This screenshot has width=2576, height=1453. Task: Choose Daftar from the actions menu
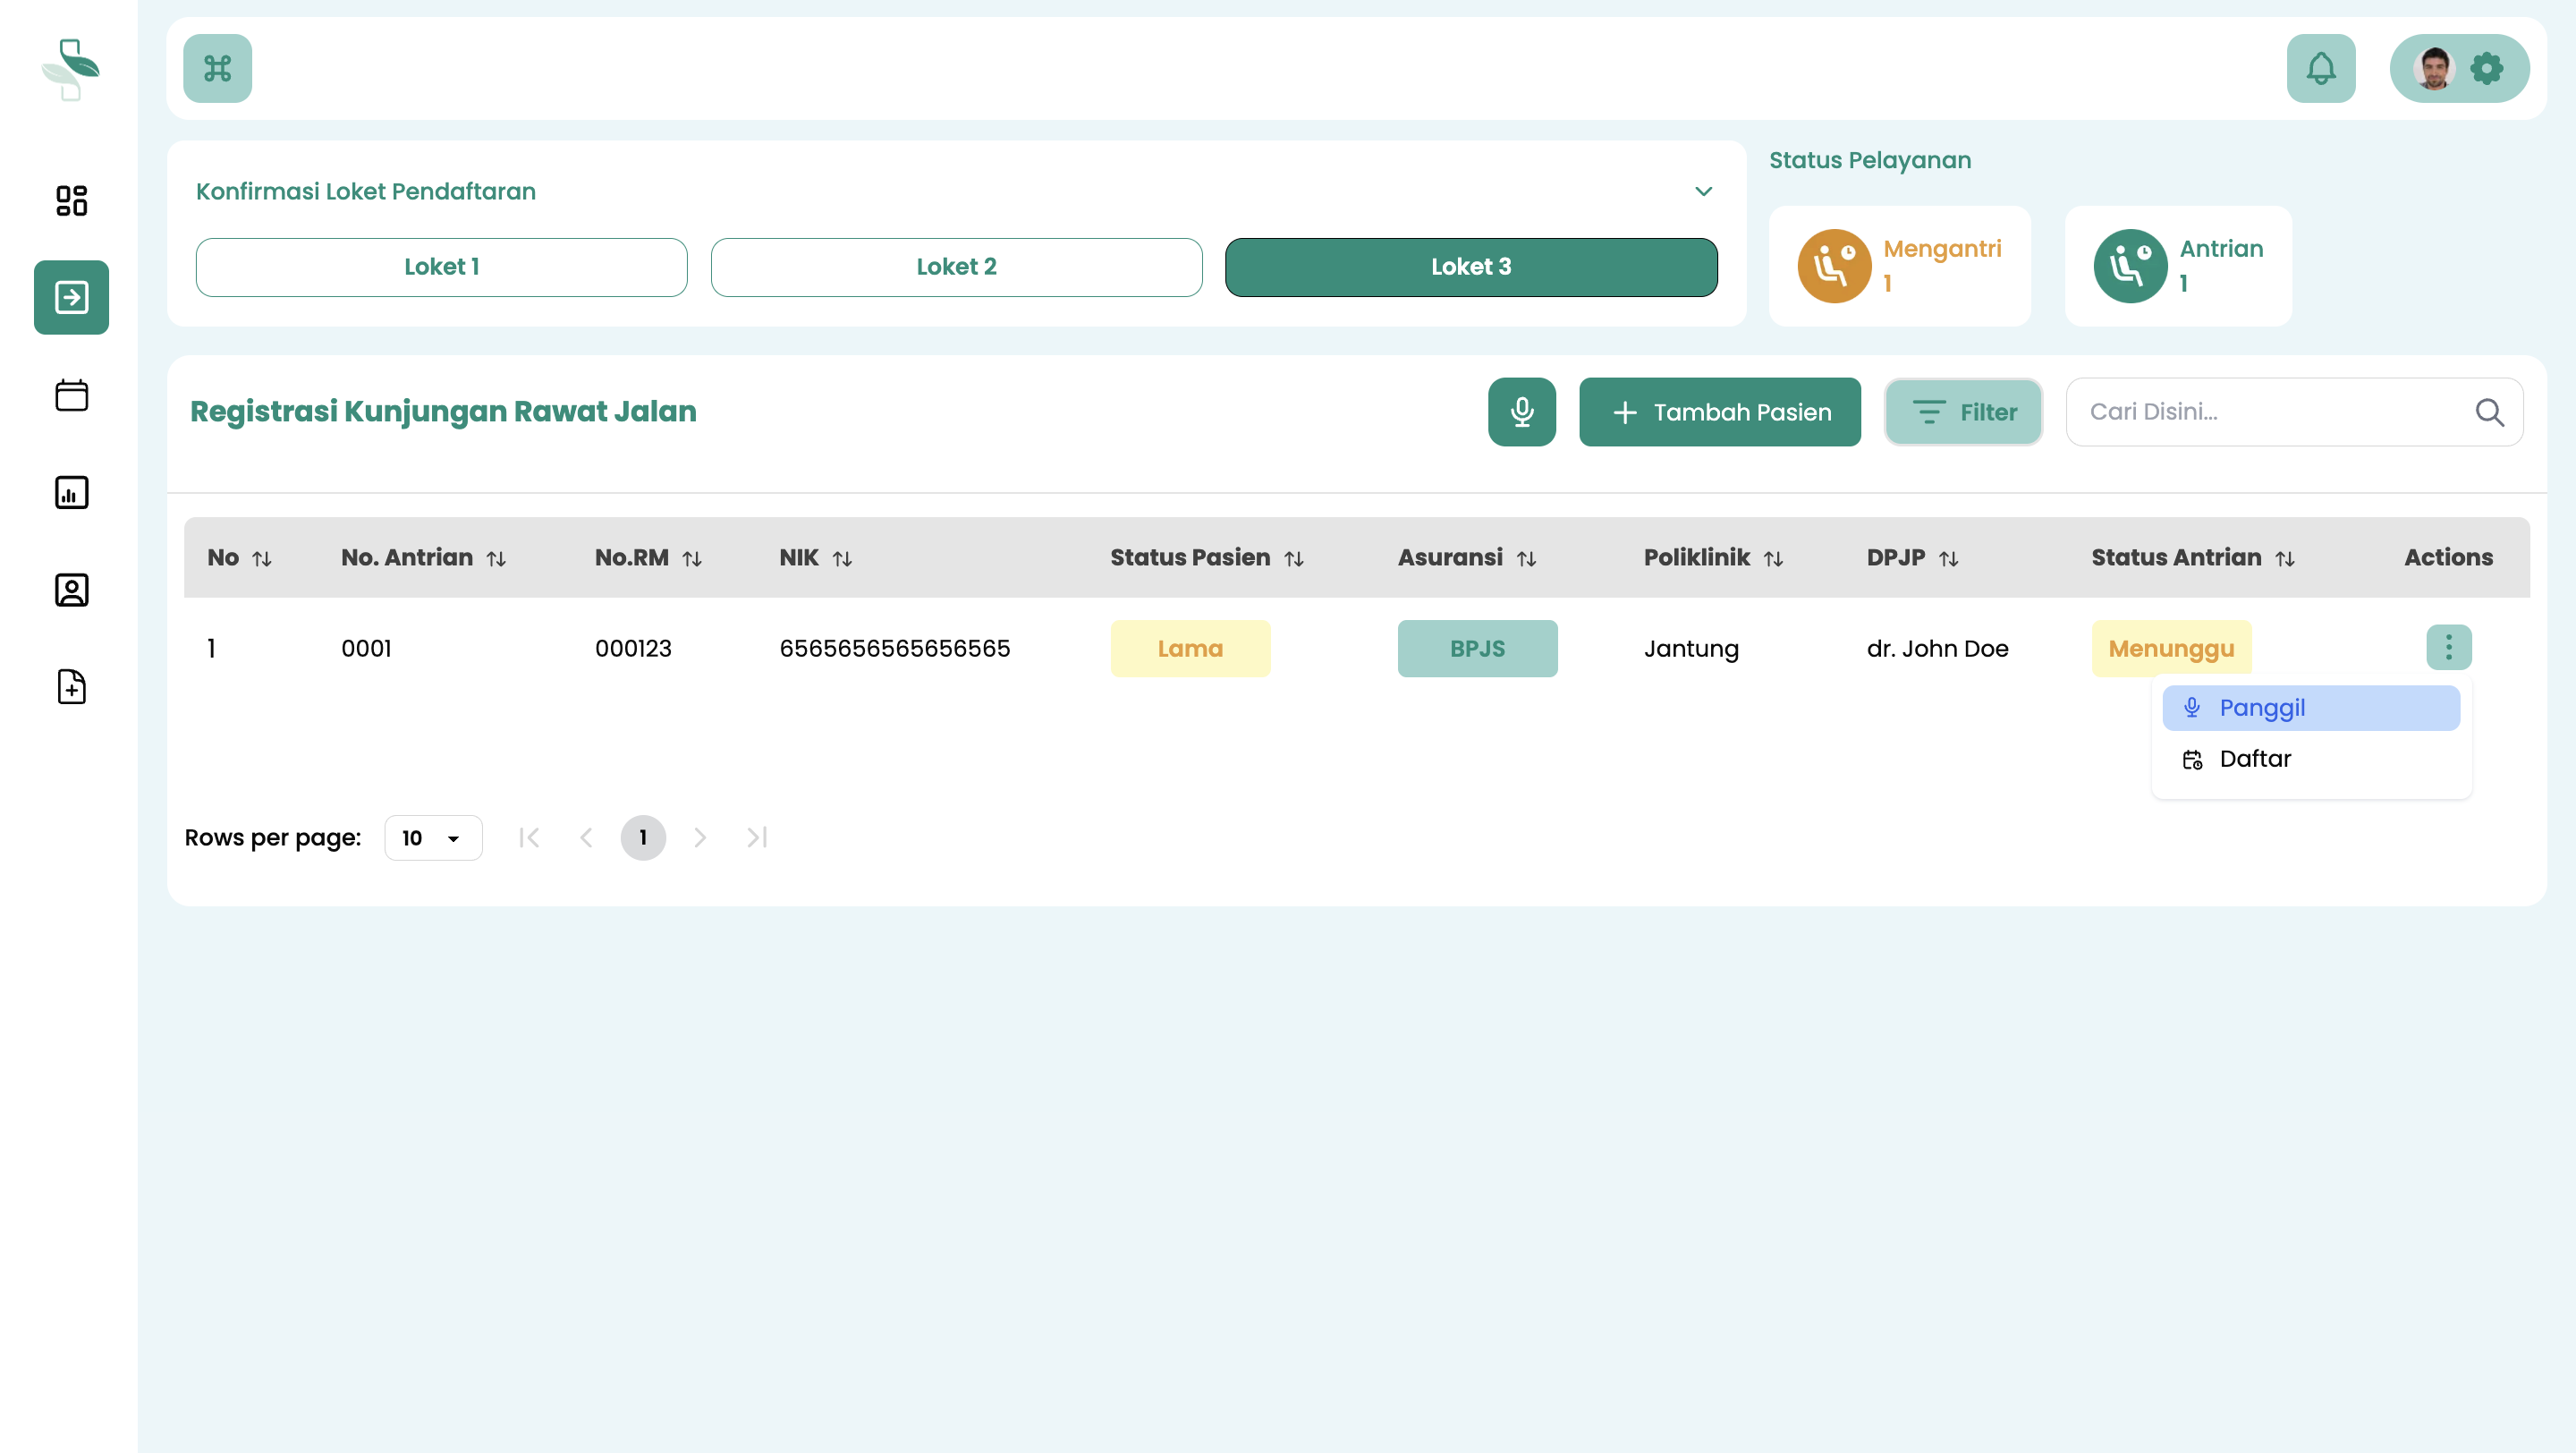point(2254,759)
